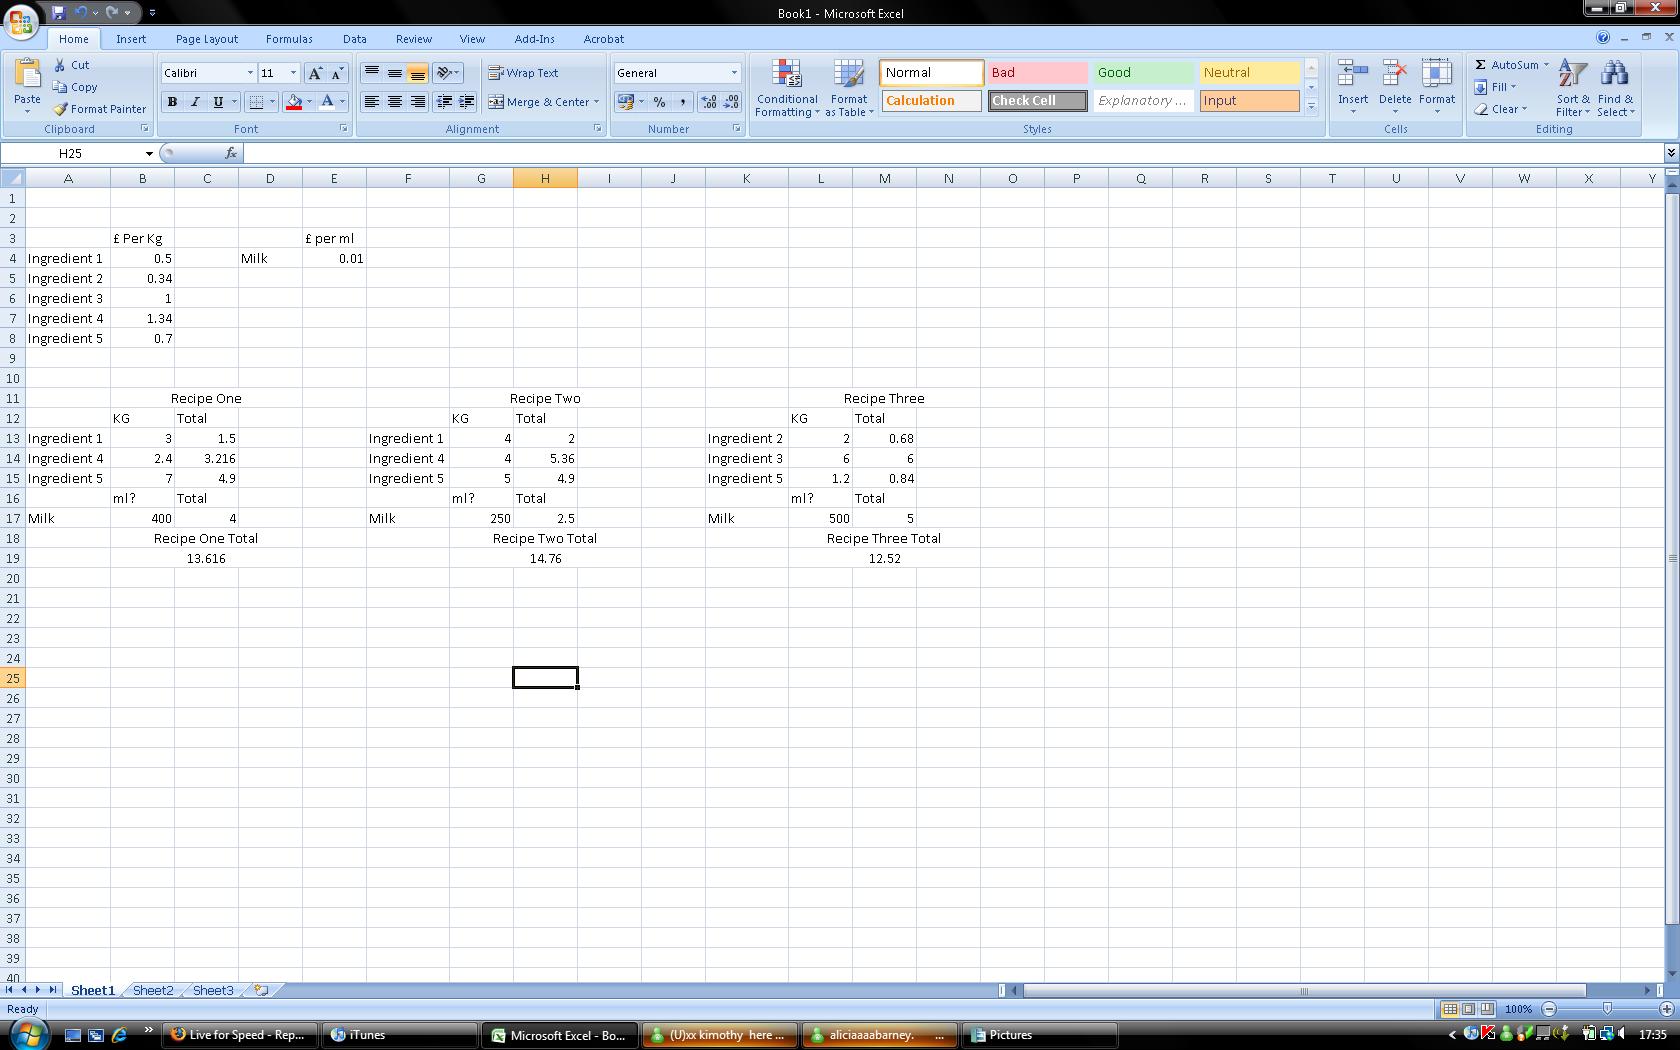The image size is (1680, 1050).
Task: Switch to Page Layout view in status bar
Action: [1468, 1009]
